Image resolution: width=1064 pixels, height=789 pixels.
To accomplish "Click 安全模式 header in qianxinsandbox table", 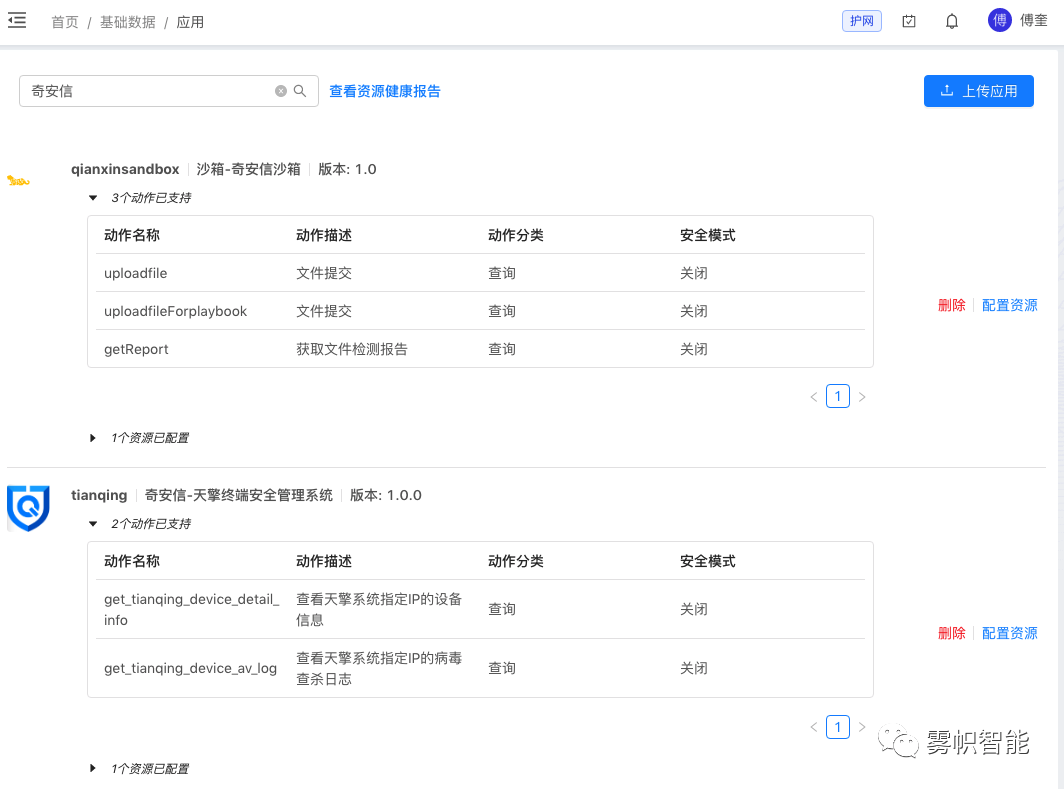I will (x=708, y=235).
